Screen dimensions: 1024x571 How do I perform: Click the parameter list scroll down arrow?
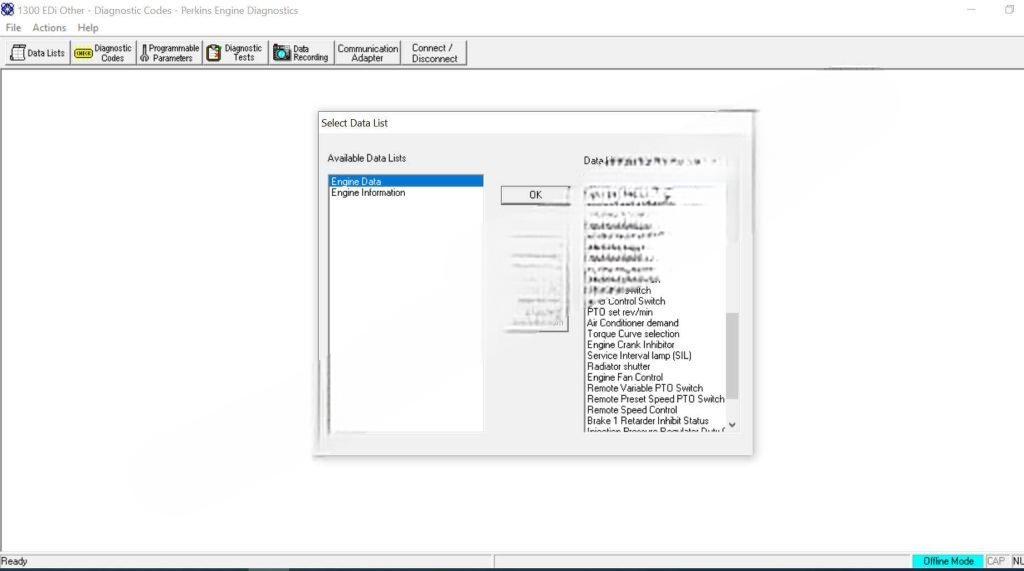coord(732,424)
